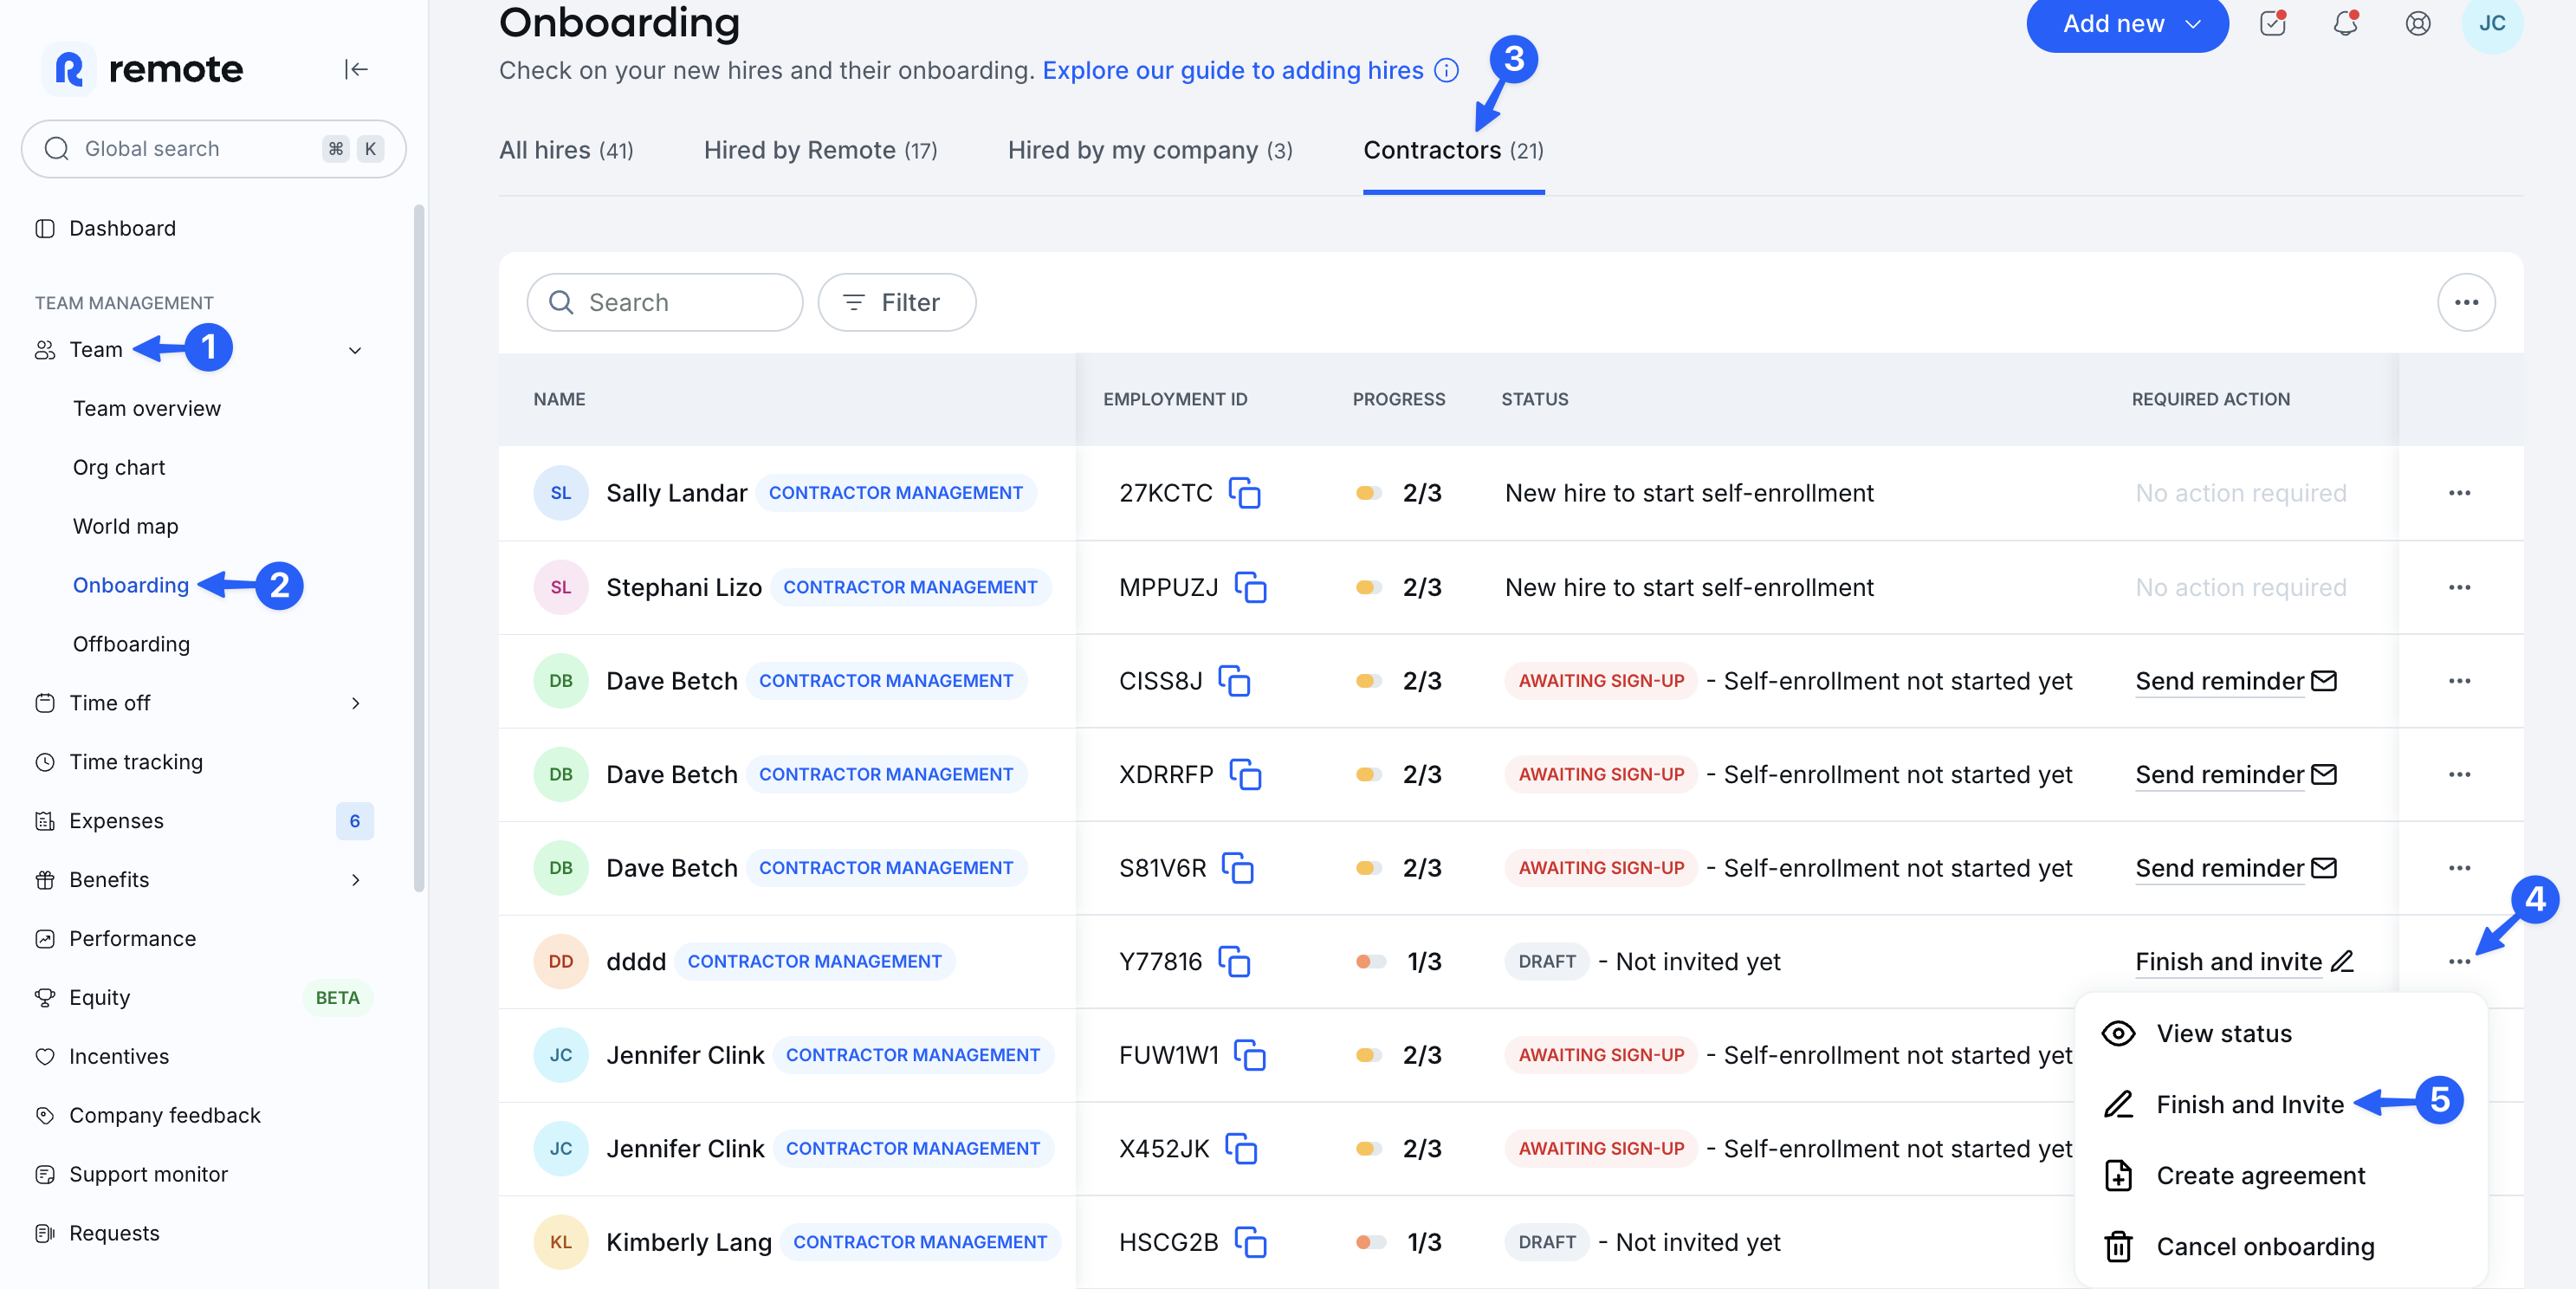This screenshot has width=2576, height=1289.
Task: Open Org chart page
Action: click(119, 467)
